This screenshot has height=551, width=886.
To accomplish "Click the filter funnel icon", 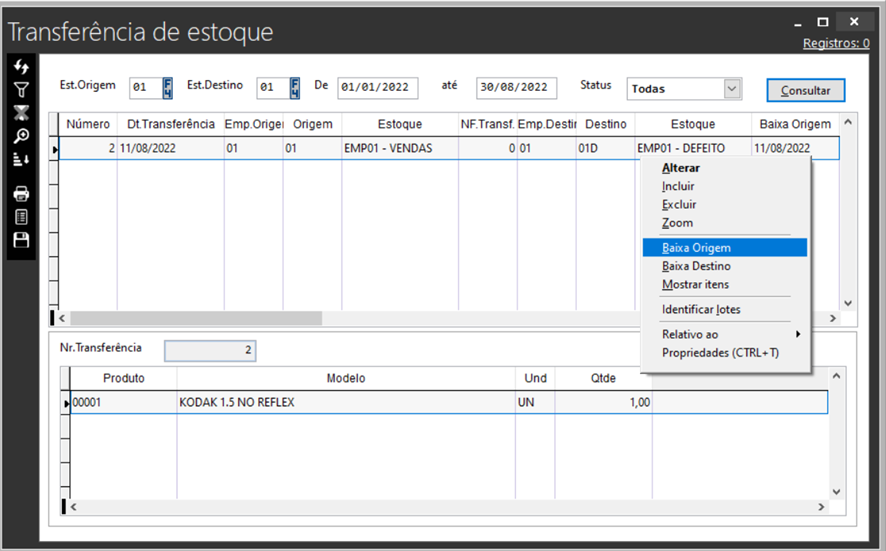I will tap(21, 90).
